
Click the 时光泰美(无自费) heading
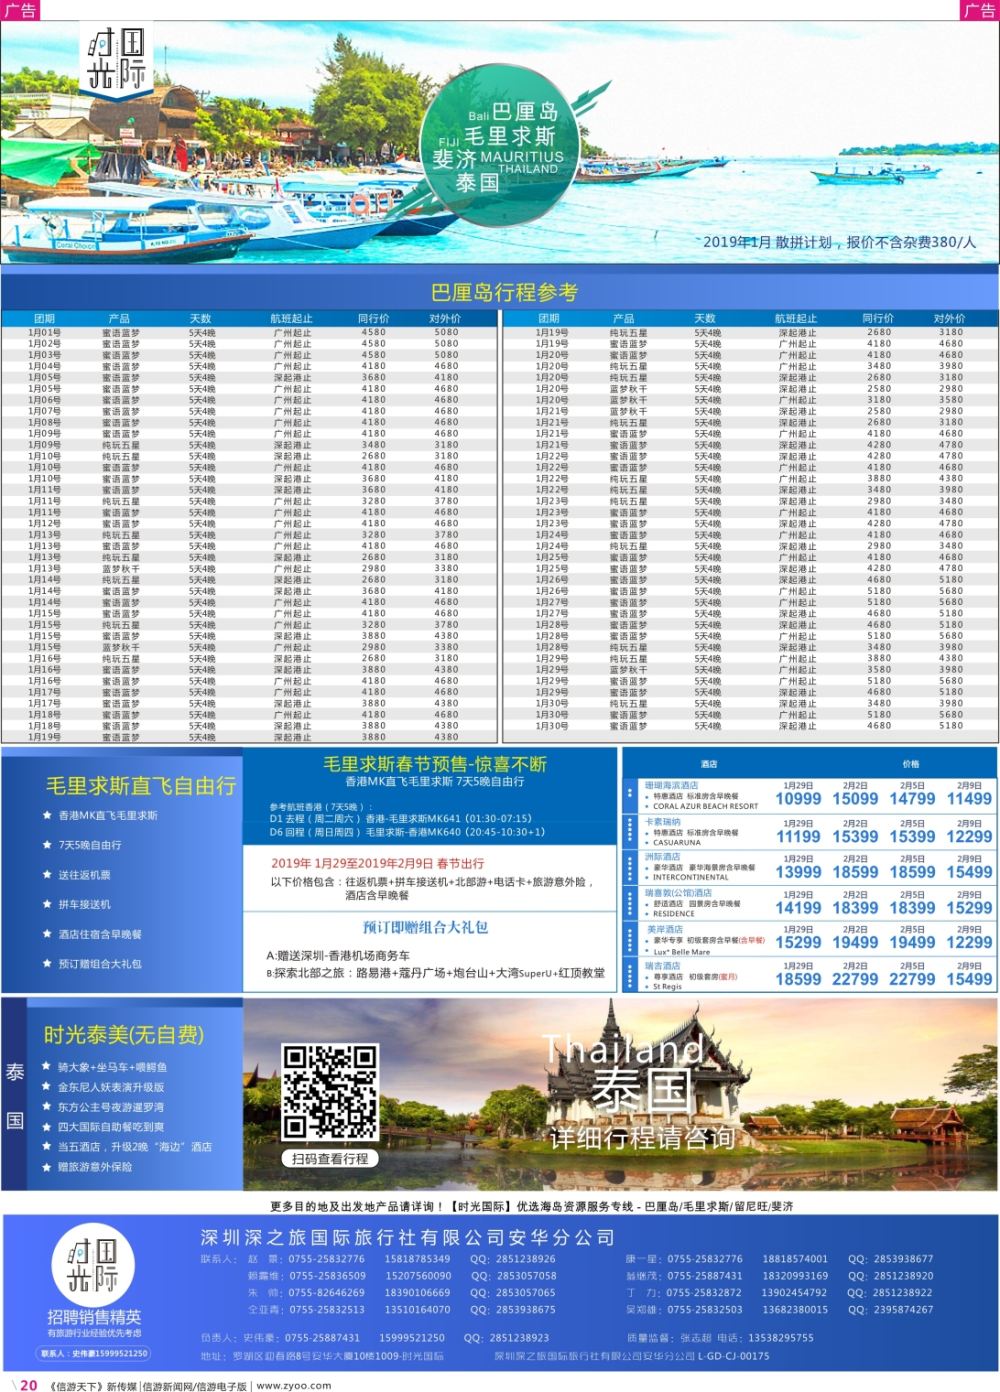[x=122, y=1035]
